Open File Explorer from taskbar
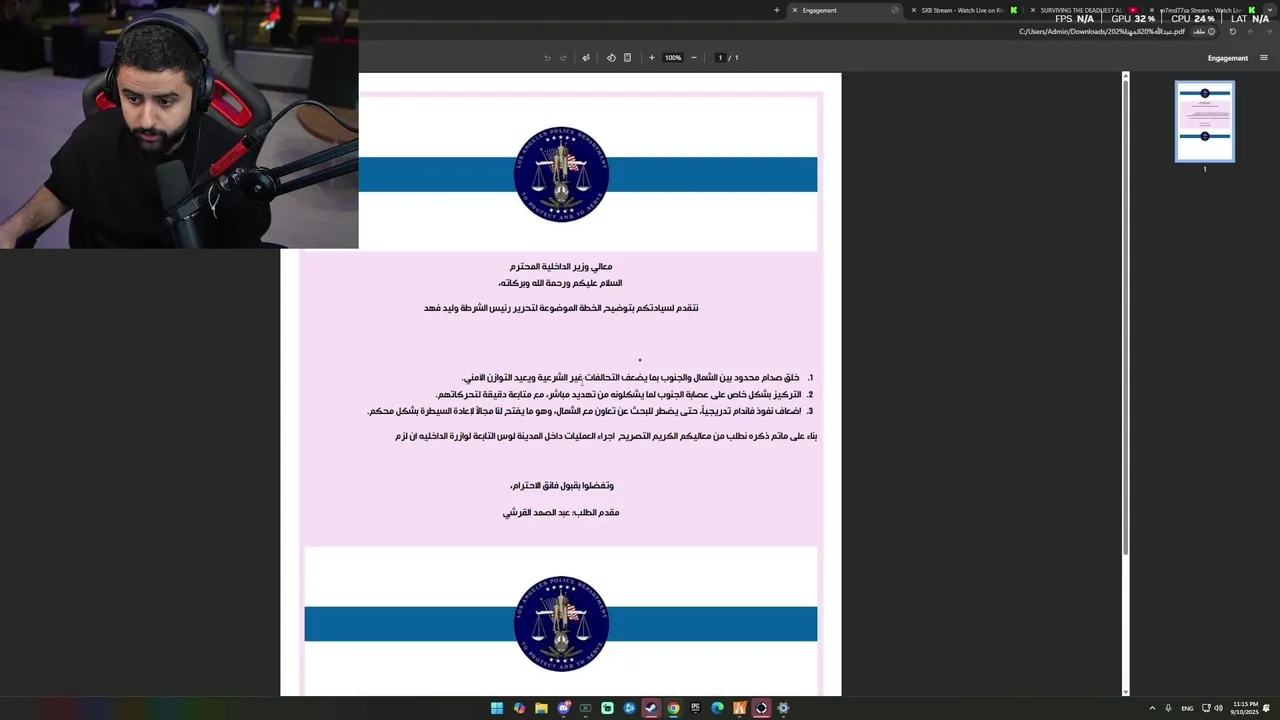The height and width of the screenshot is (720, 1280). tap(541, 708)
